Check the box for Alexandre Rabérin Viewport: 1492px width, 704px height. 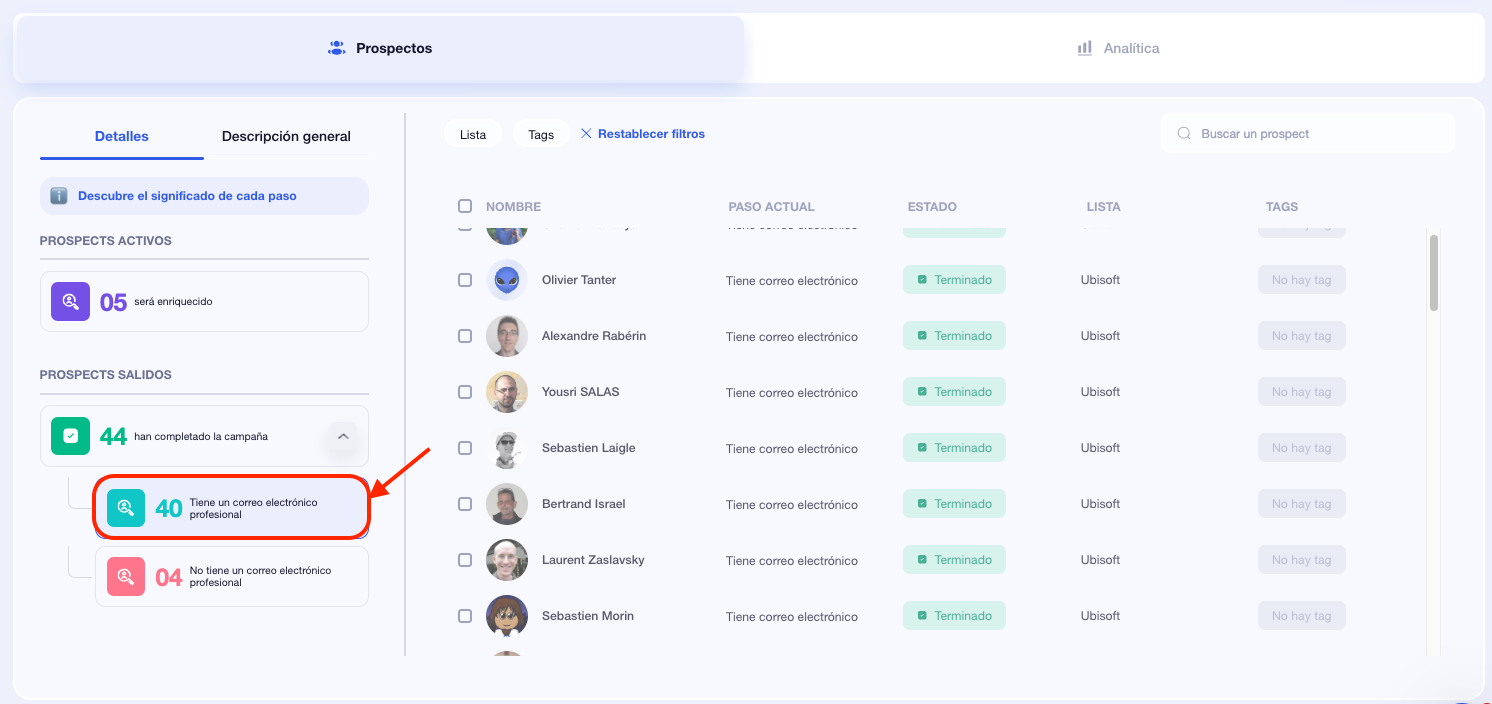[x=465, y=336]
